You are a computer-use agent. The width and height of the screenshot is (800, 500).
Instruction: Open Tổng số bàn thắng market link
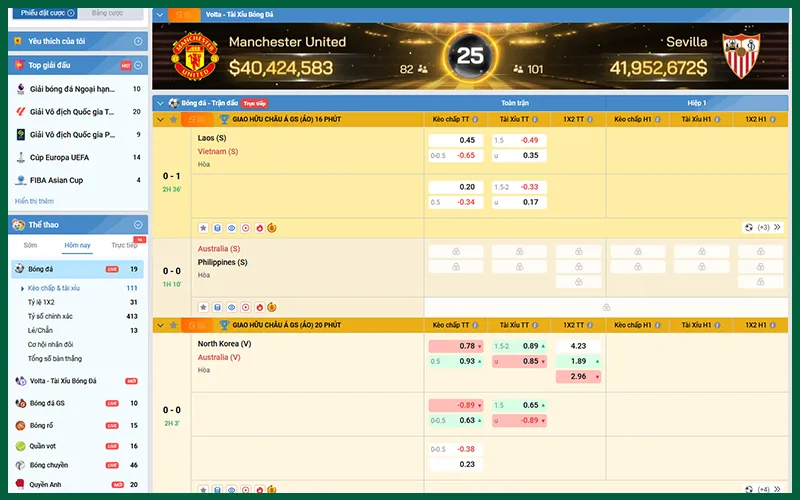(x=55, y=359)
